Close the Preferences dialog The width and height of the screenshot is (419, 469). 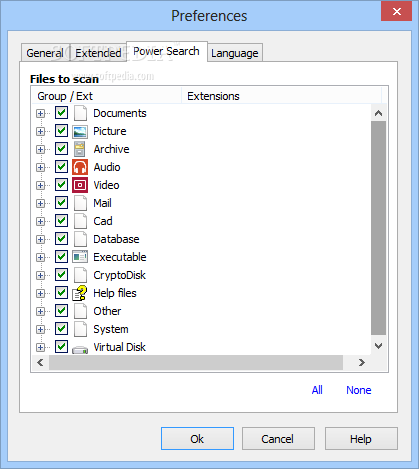(x=397, y=12)
